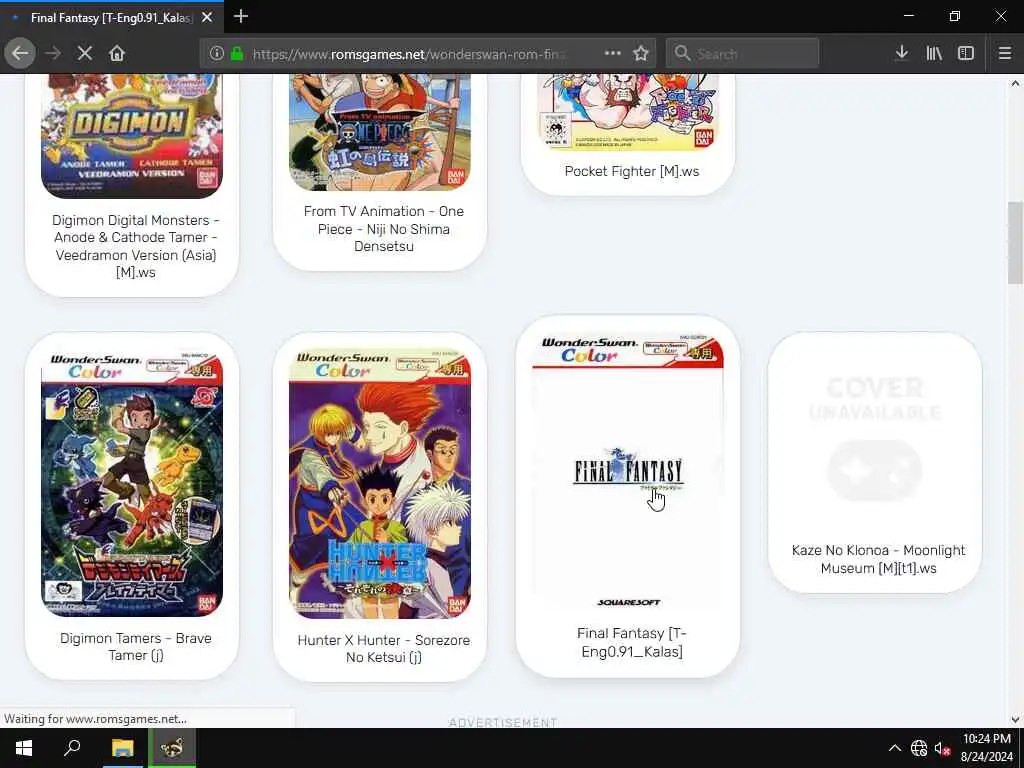Open Digimon Tamers - Brave Tamer (j) link
This screenshot has width=1024, height=768.
tap(136, 647)
